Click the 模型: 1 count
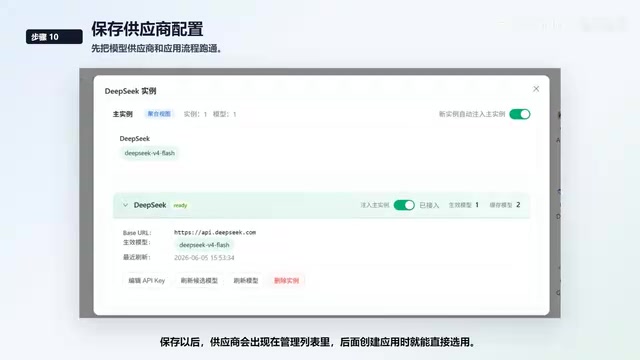Screen dimensions: 640x360 pyautogui.click(x=224, y=114)
